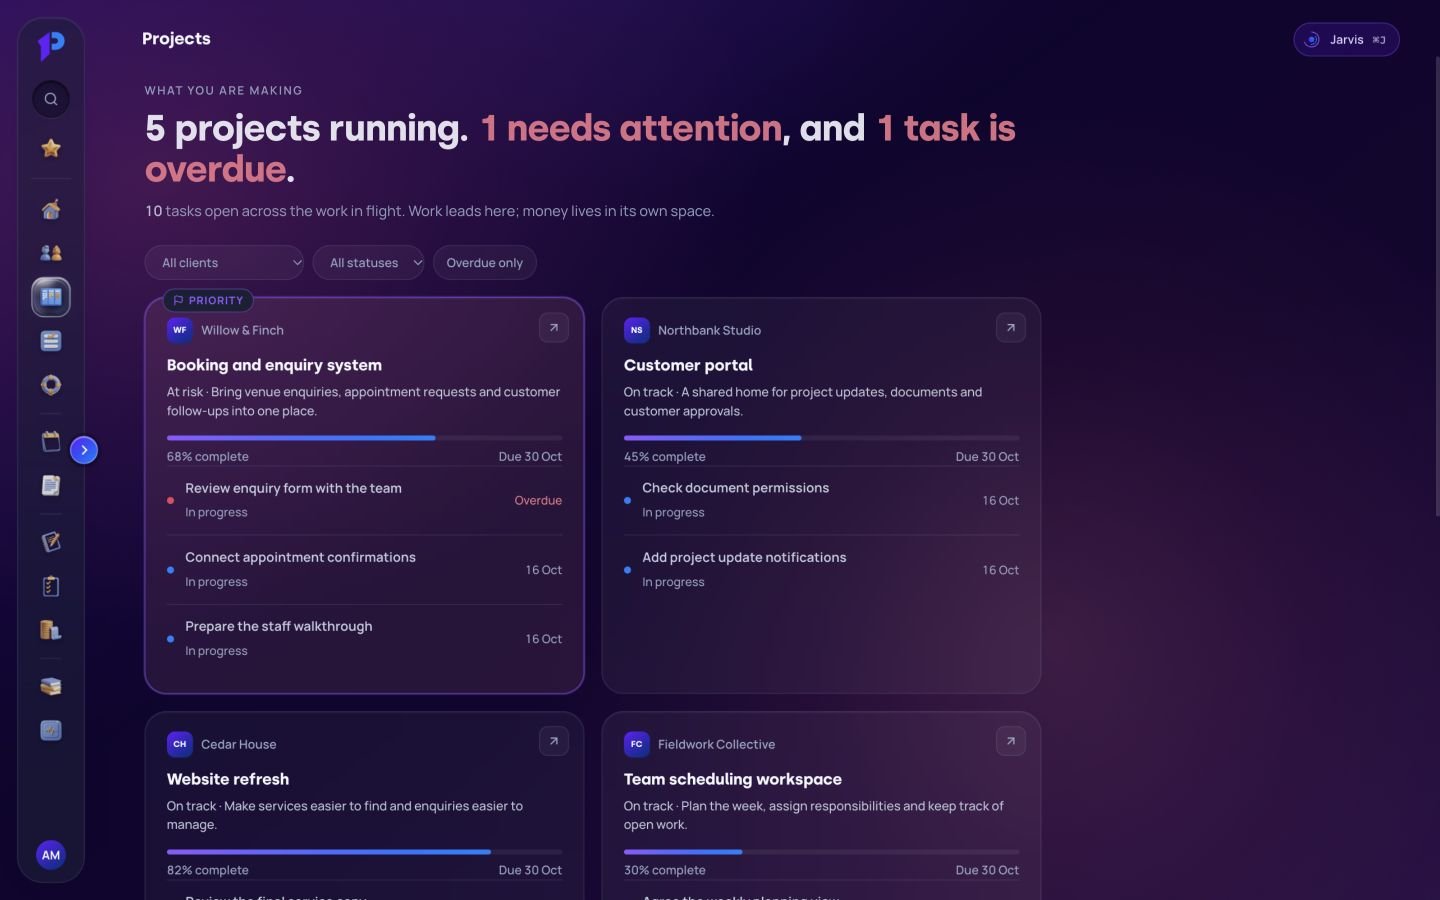Open the document page icon

[51, 485]
